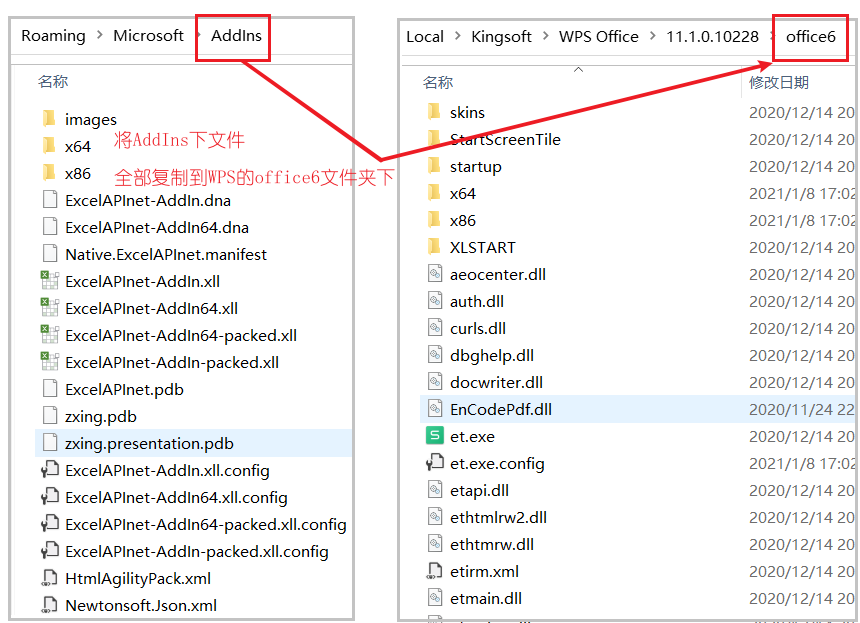This screenshot has height=623, width=860.
Task: Click the etirm.xml file icon
Action: (x=434, y=571)
